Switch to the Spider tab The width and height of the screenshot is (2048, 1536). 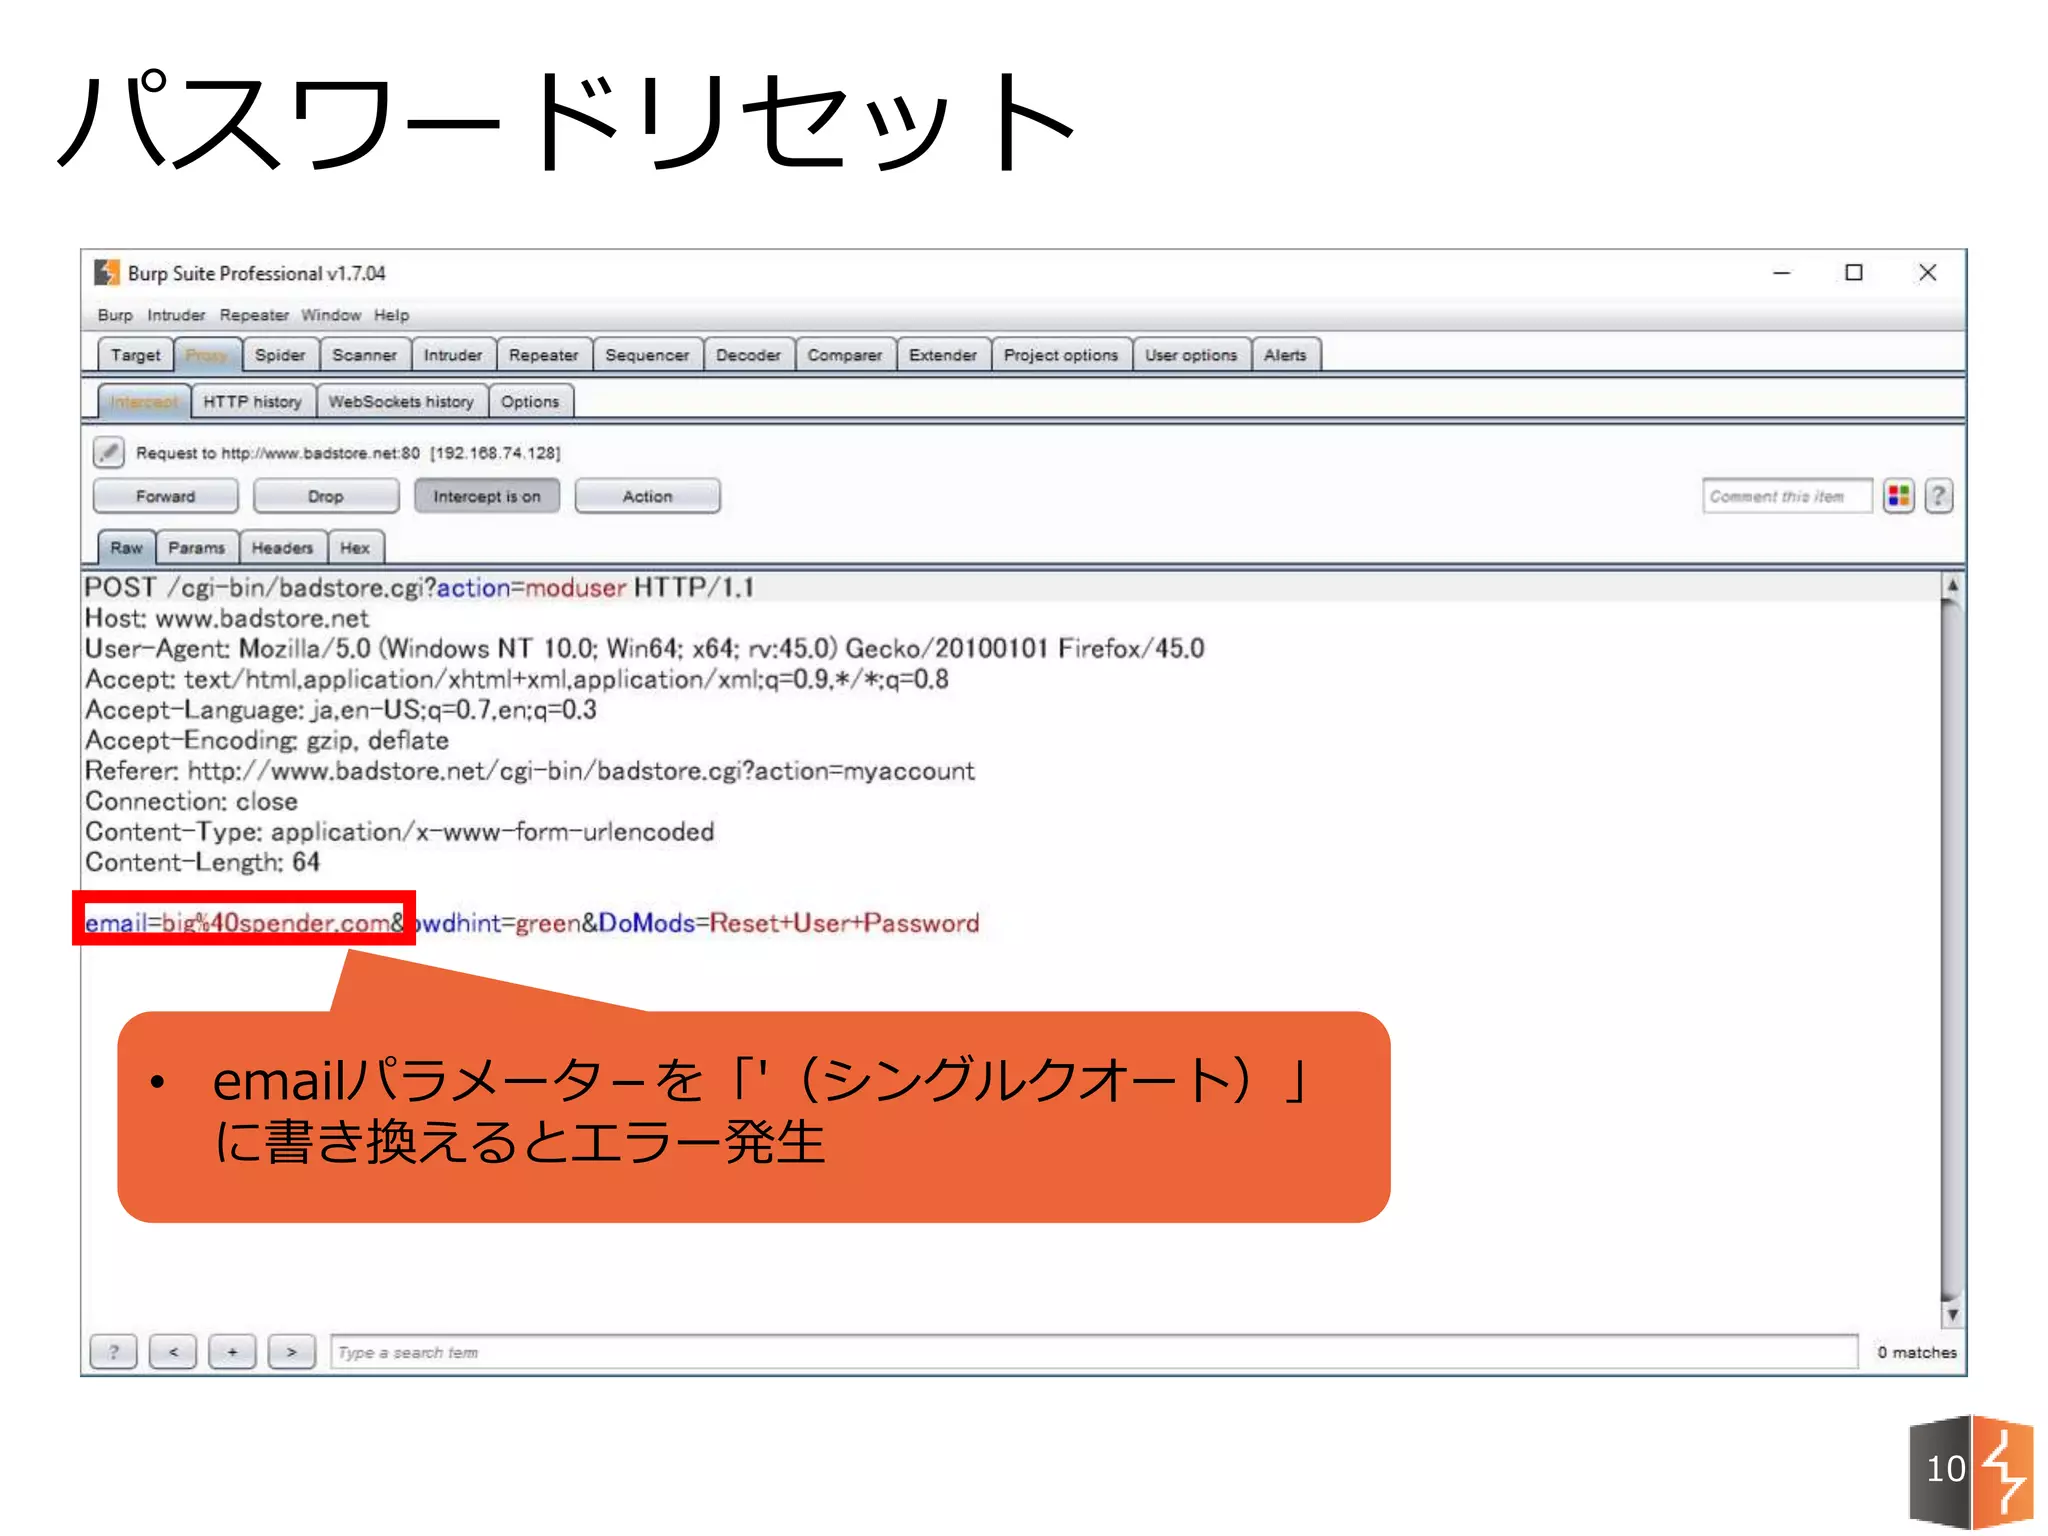click(x=280, y=355)
